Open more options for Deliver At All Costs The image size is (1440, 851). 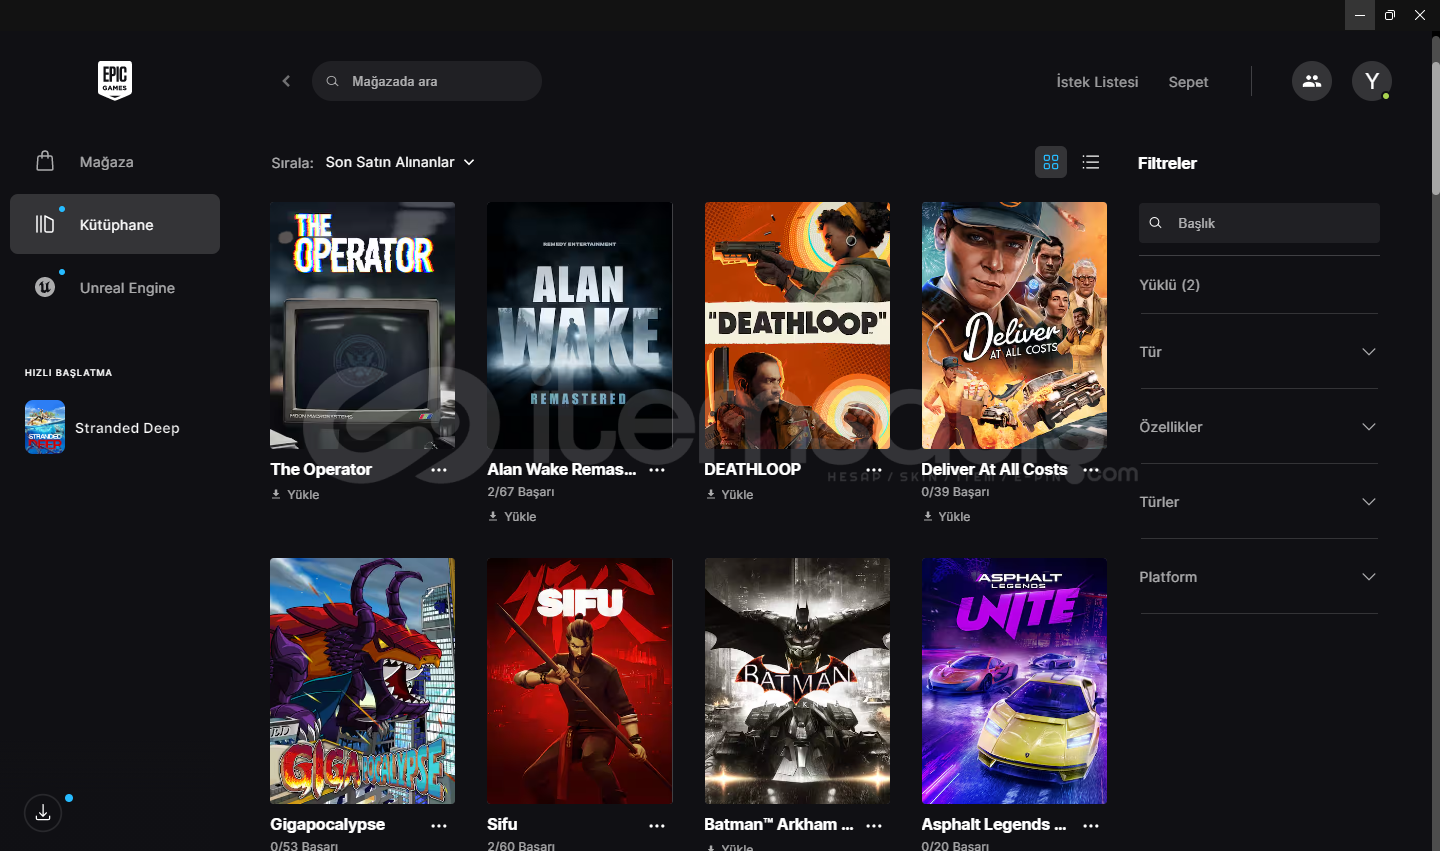click(x=1091, y=470)
